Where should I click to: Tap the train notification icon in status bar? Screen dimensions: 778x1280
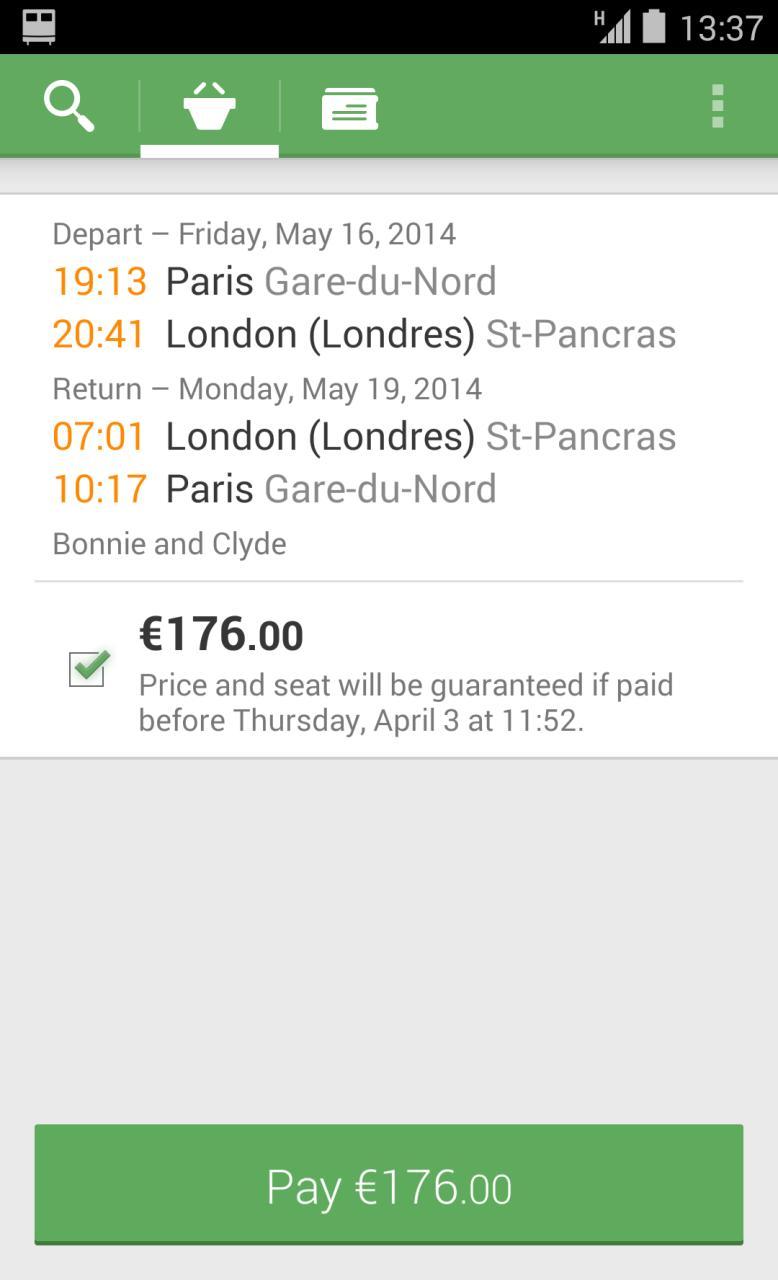point(39,26)
